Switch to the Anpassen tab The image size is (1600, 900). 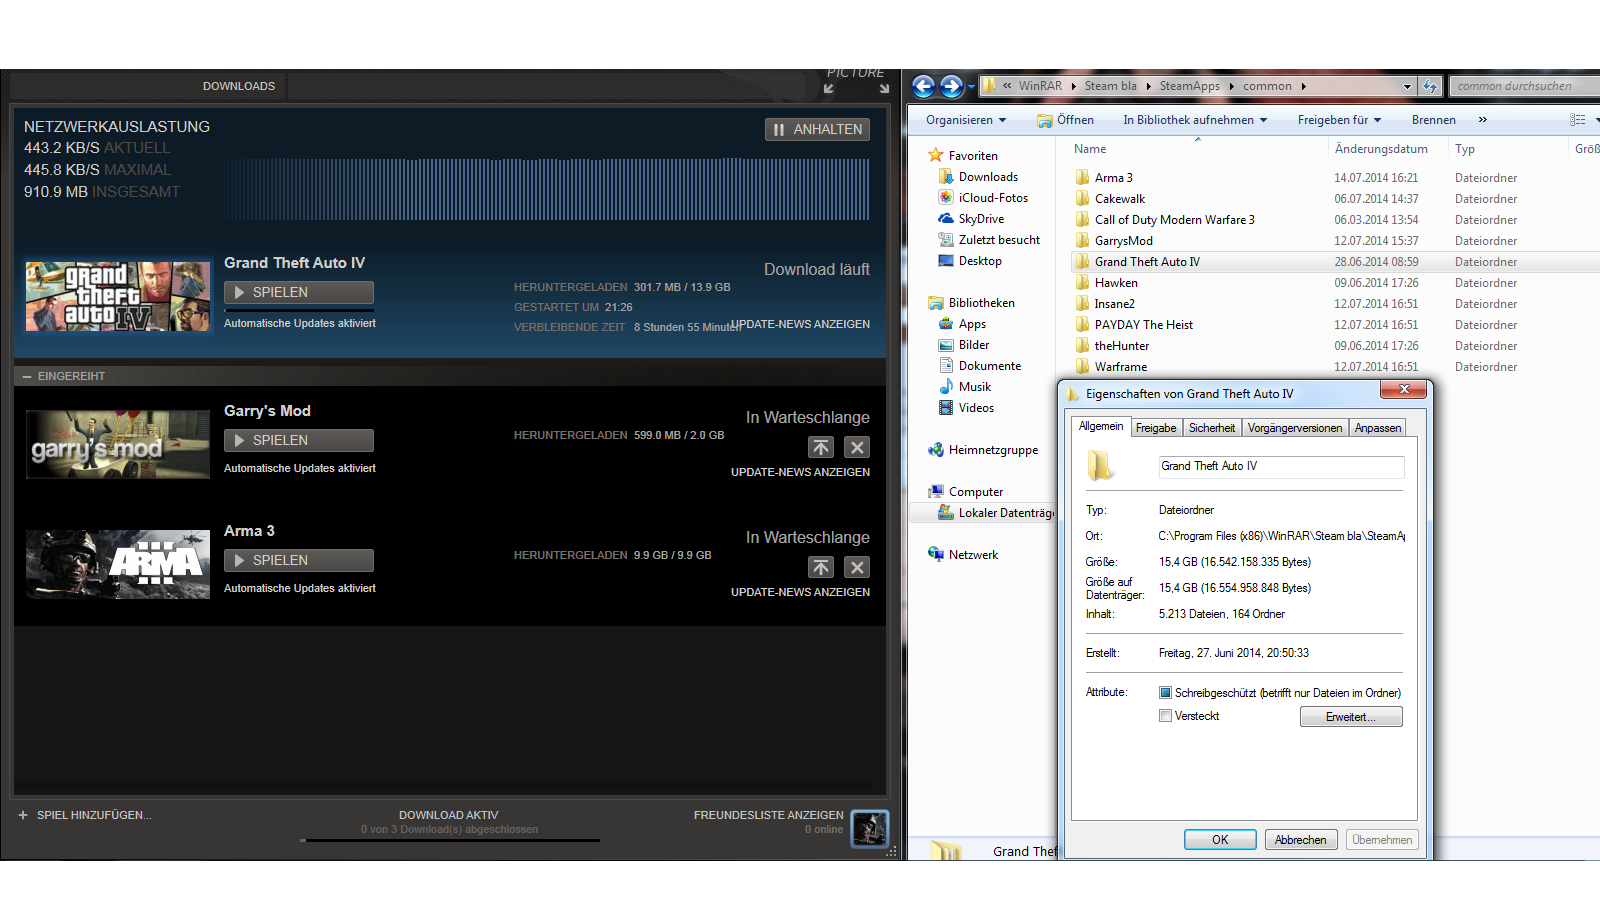[x=1378, y=428]
